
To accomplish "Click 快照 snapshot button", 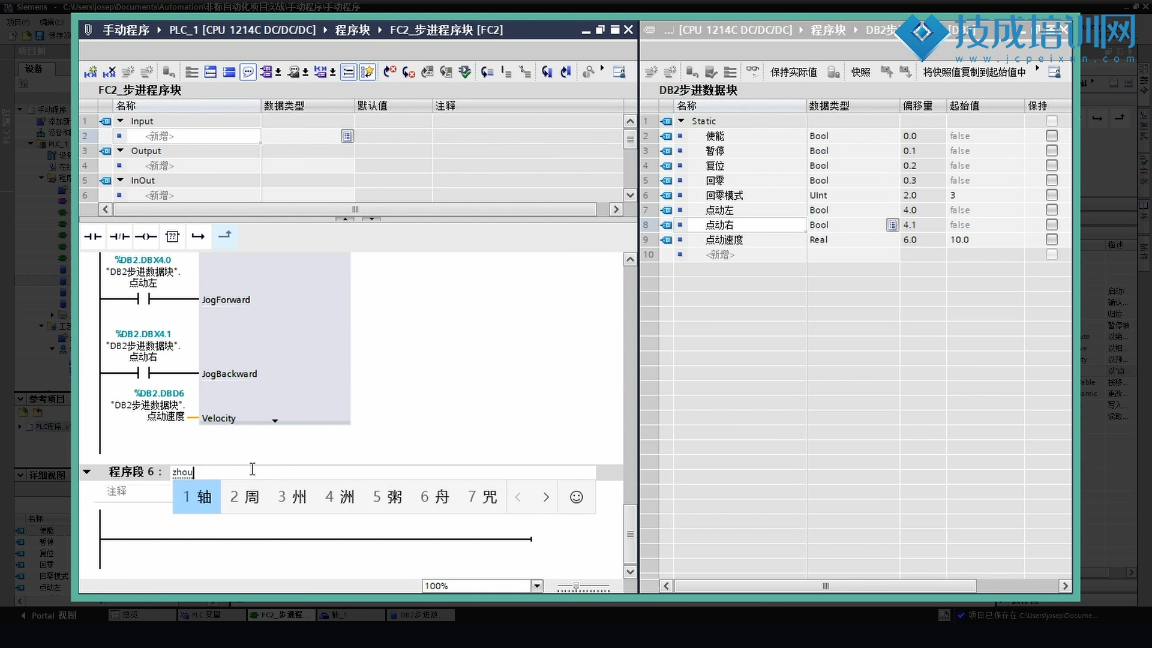I will pyautogui.click(x=860, y=72).
